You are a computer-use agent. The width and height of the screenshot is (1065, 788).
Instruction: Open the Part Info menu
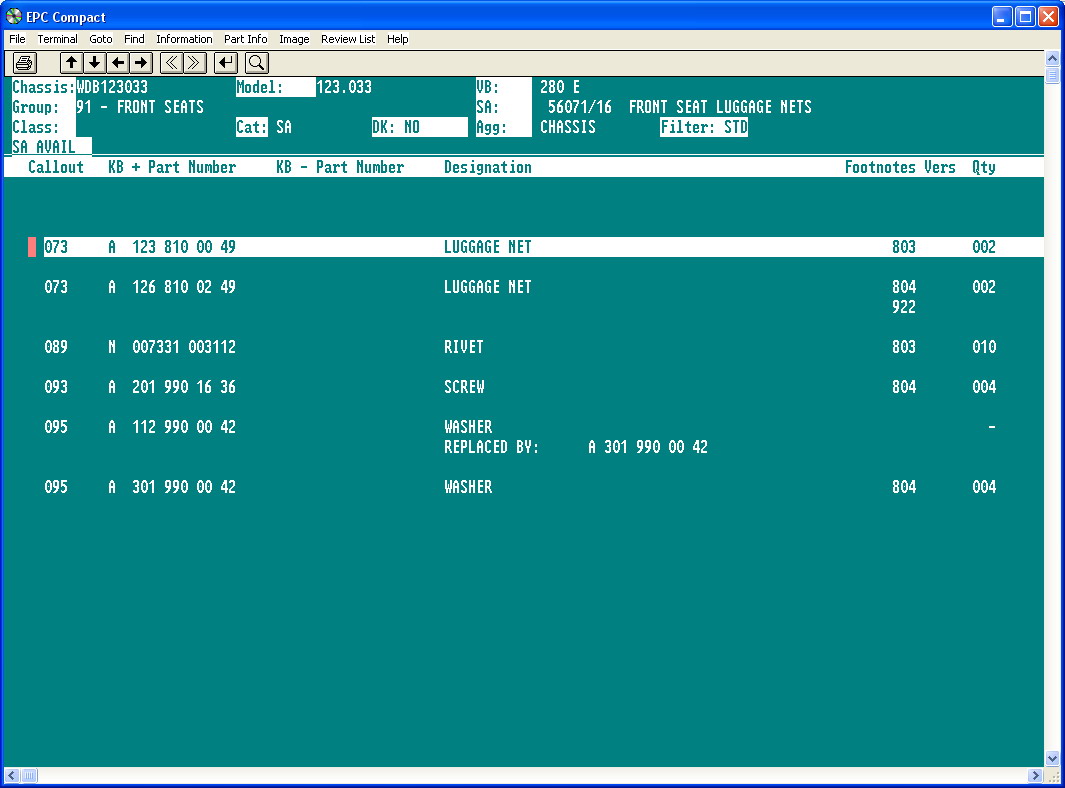point(245,39)
